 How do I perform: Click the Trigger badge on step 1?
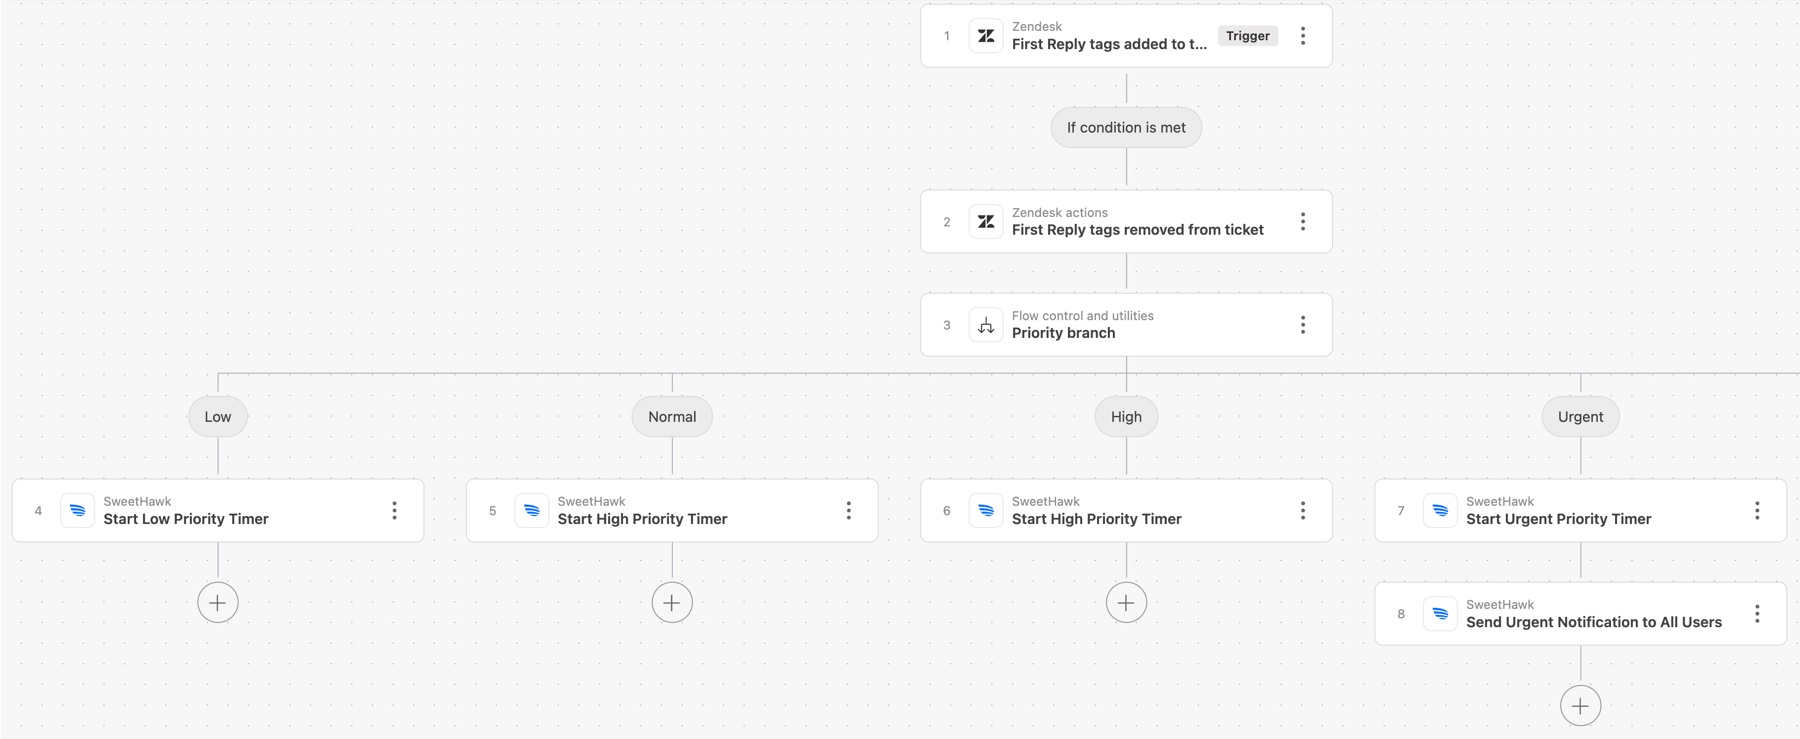pos(1248,36)
